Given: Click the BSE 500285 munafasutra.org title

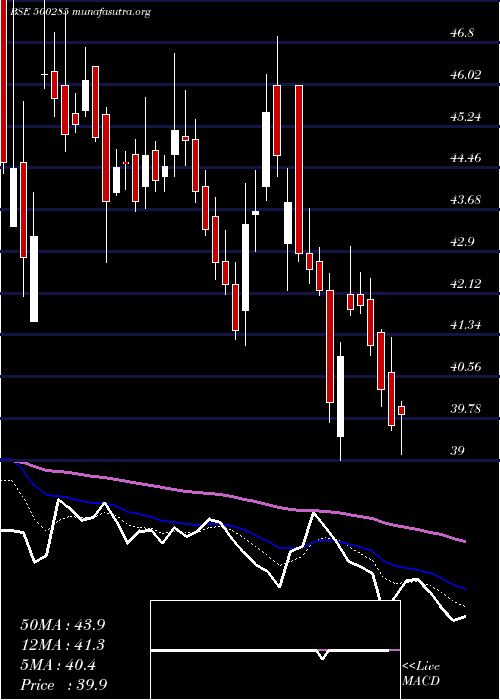Looking at the screenshot, I should 79,12.
